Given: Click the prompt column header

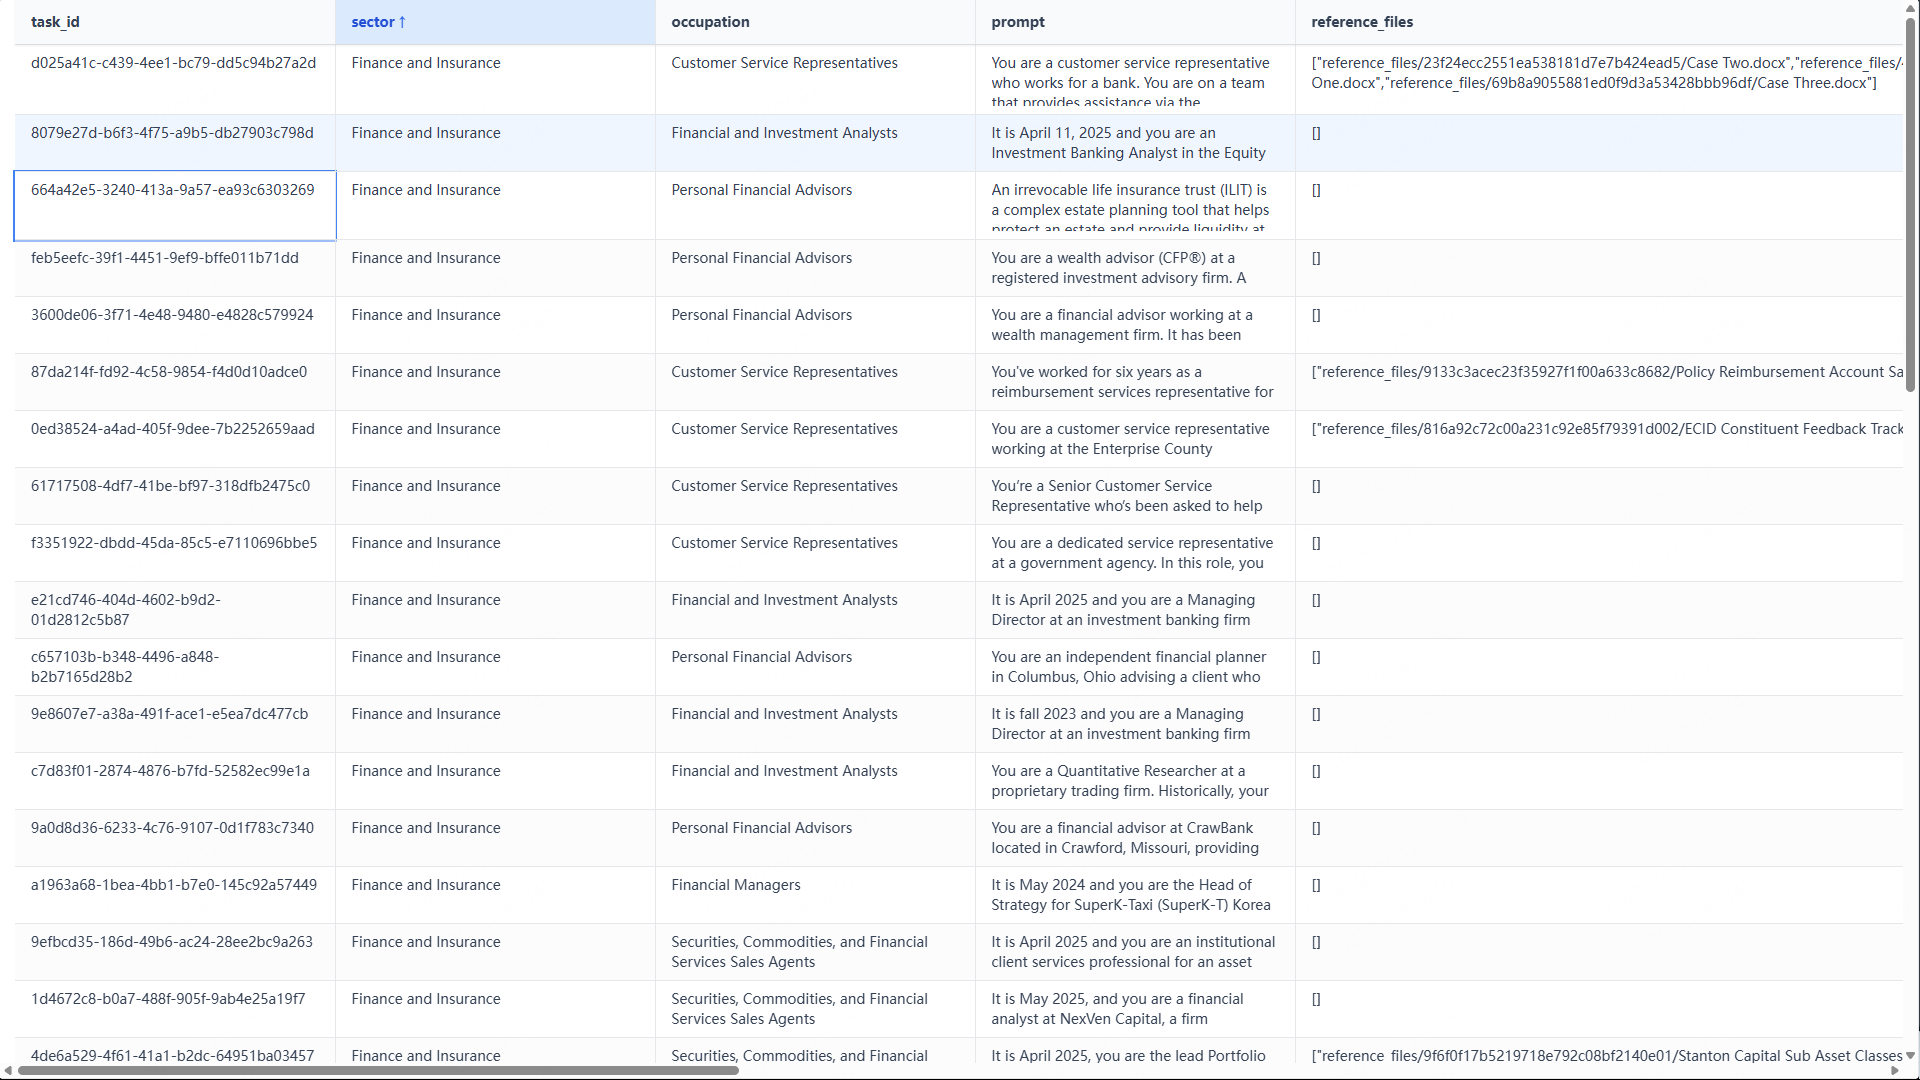Looking at the screenshot, I should click(x=1018, y=22).
